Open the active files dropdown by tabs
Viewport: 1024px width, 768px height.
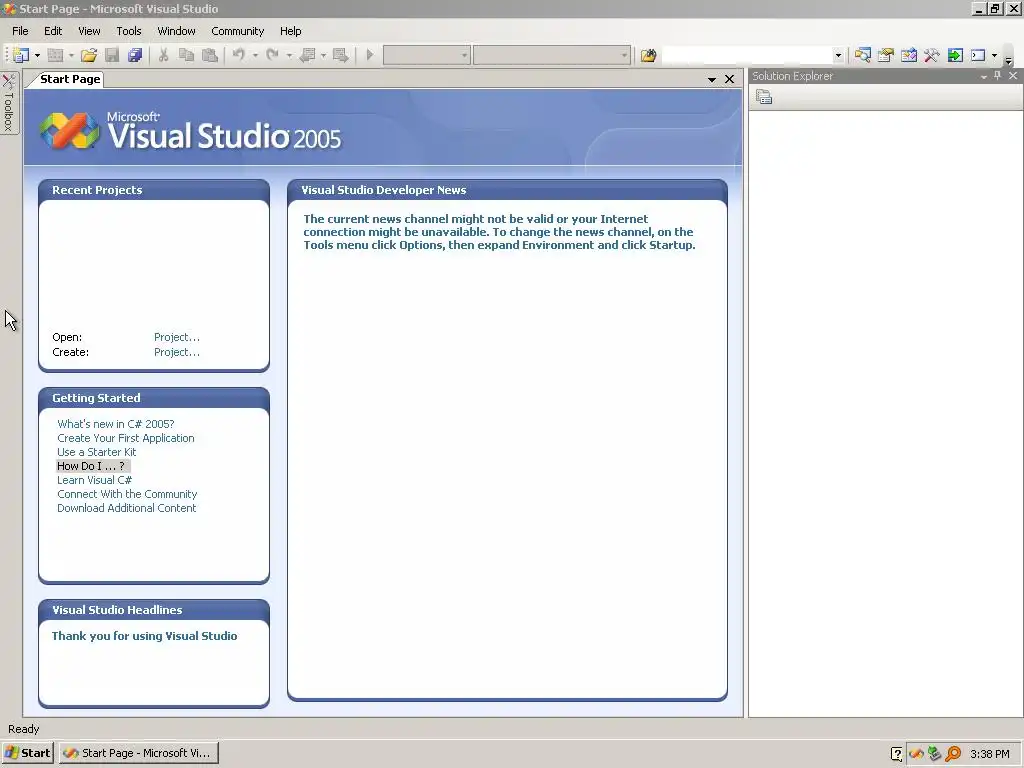pyautogui.click(x=712, y=79)
